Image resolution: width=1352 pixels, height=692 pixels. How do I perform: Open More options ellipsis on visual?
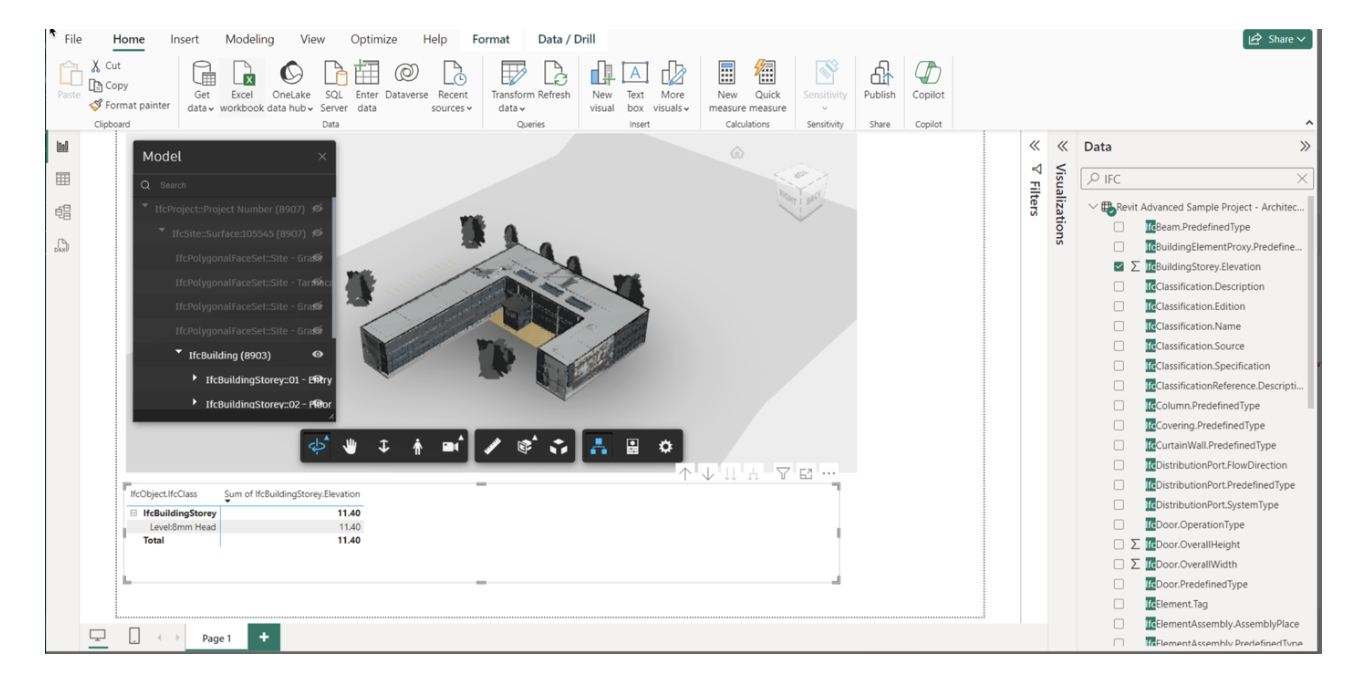(829, 474)
